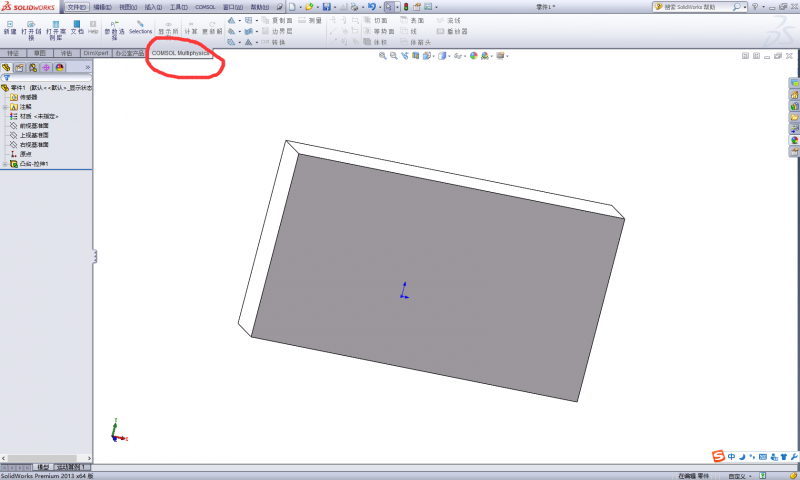Switch to the 特征 (Features) tab
This screenshot has height=480, width=800.
(x=13, y=53)
